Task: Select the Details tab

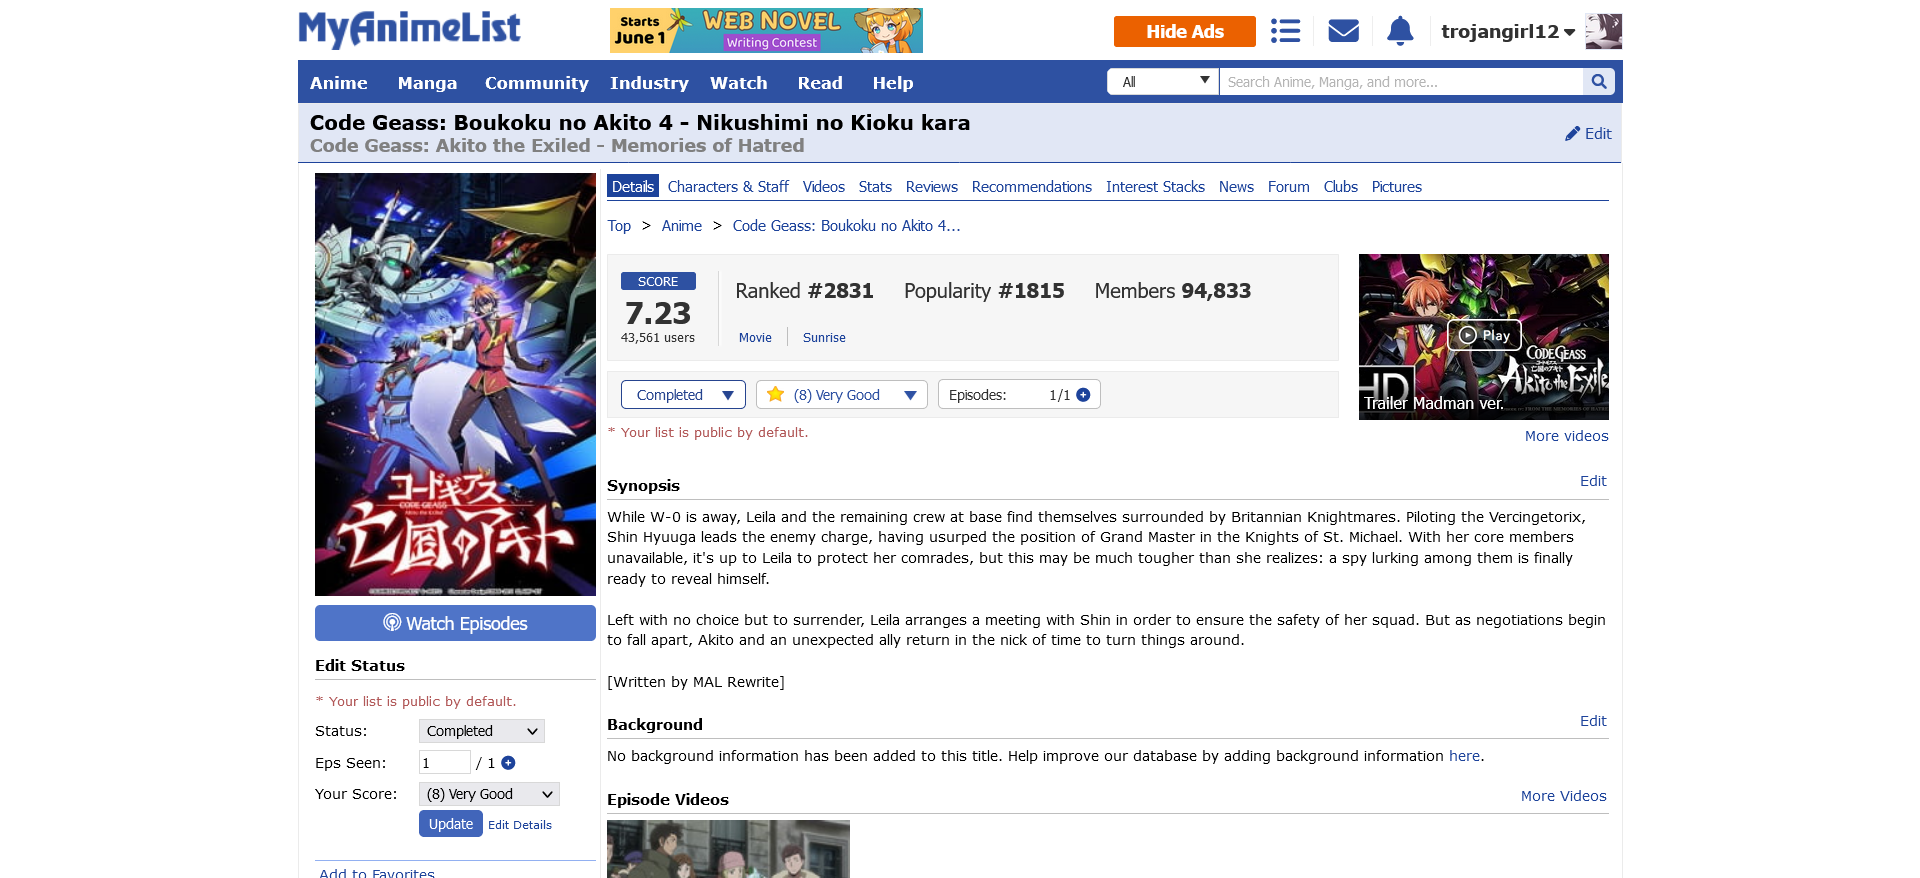Action: 633,187
